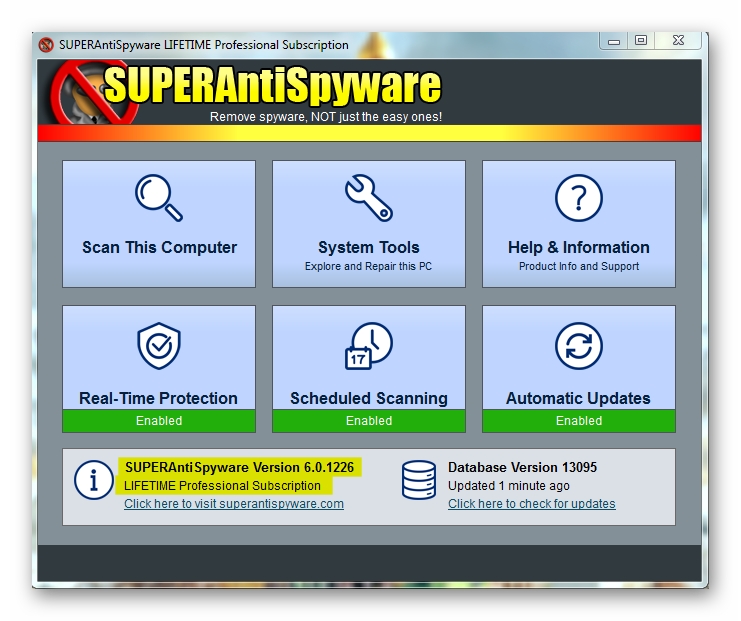Click 'Product Info and Support' text
This screenshot has width=741, height=621.
579,267
